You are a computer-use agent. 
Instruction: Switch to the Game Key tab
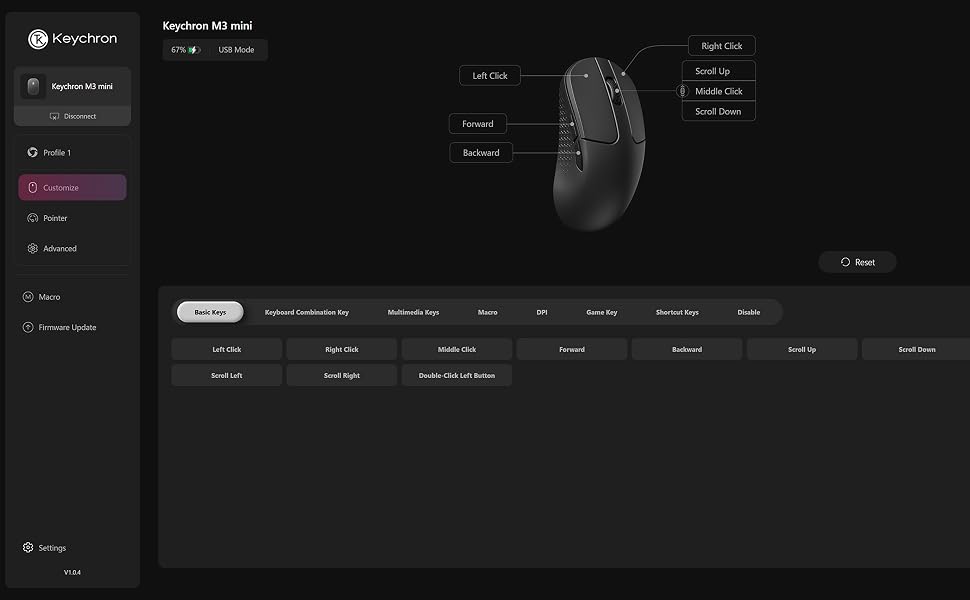tap(602, 312)
